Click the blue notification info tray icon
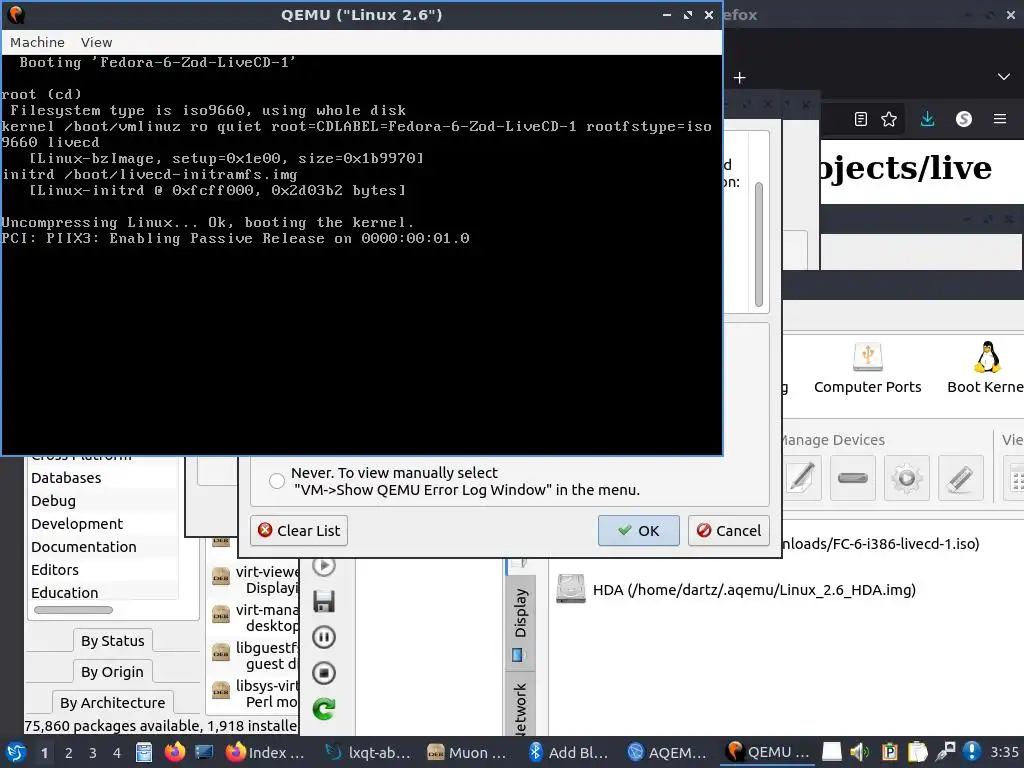 [x=972, y=752]
